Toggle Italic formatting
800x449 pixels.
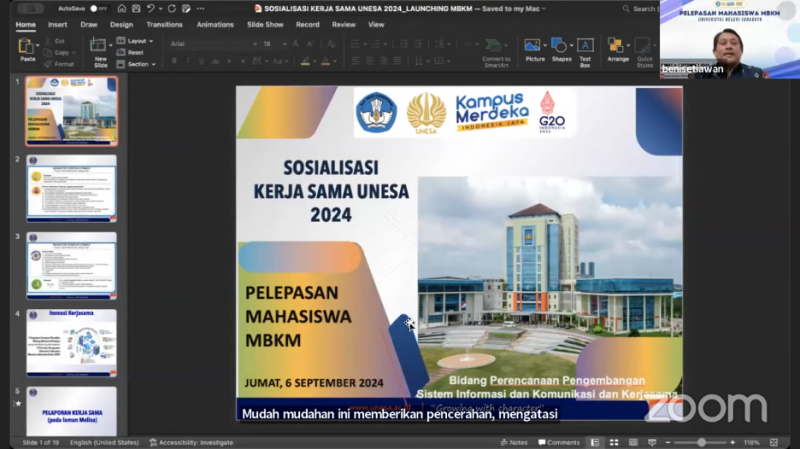pos(188,61)
